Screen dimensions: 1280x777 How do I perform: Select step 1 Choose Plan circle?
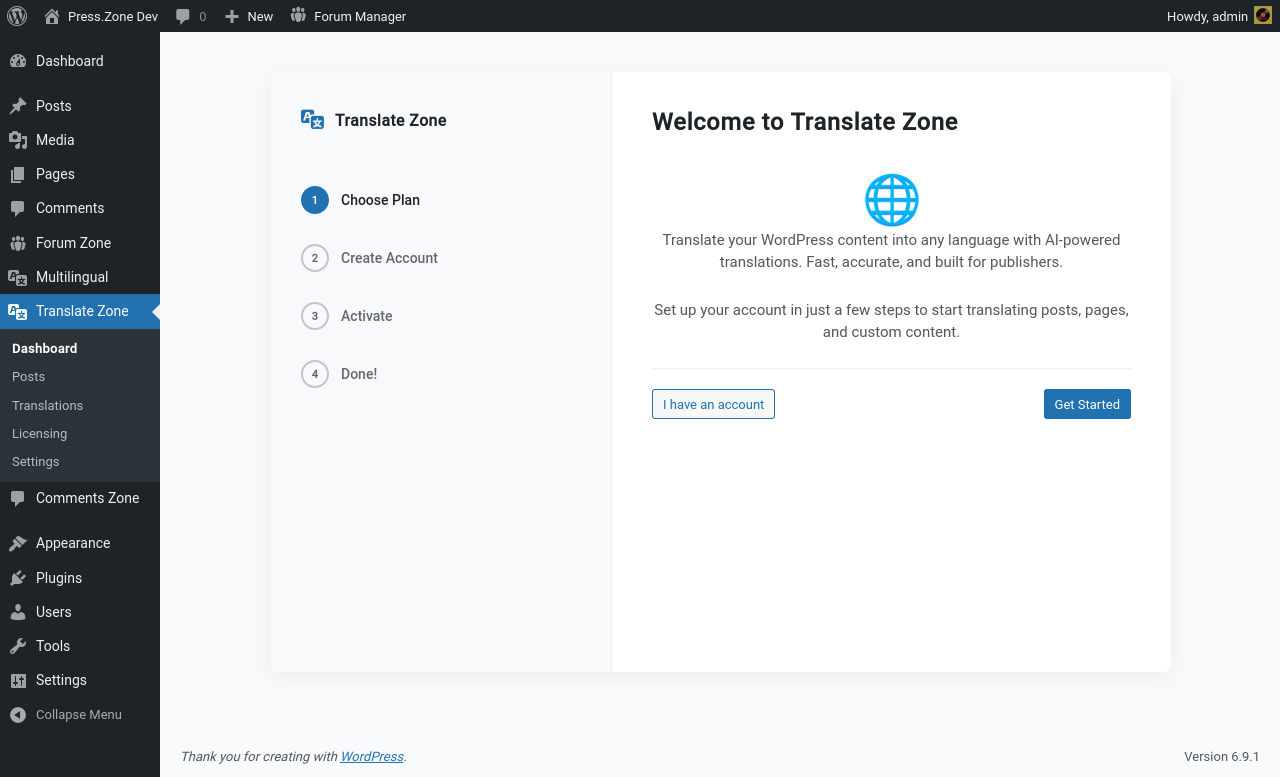[315, 200]
